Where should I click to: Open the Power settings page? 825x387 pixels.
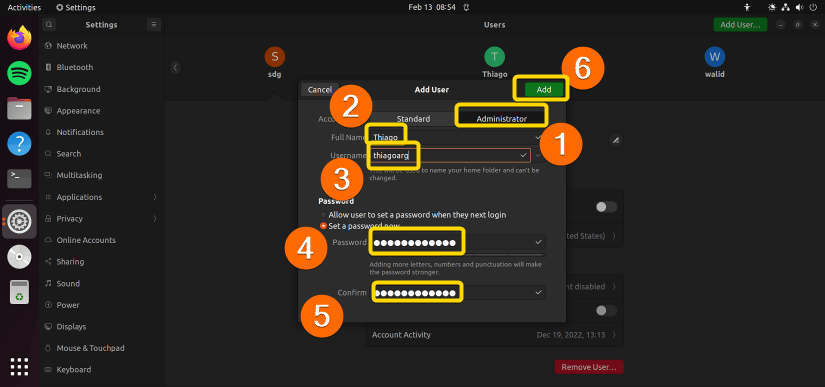[102, 305]
